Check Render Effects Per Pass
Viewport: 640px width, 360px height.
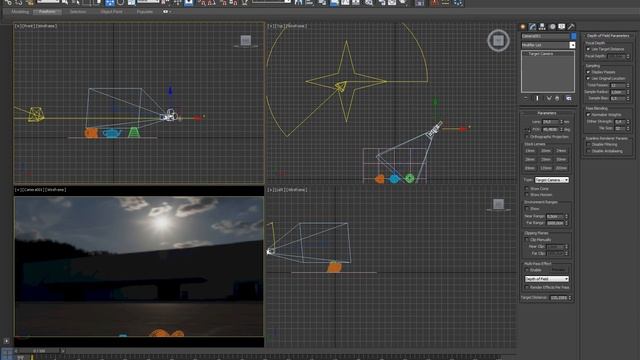point(527,287)
